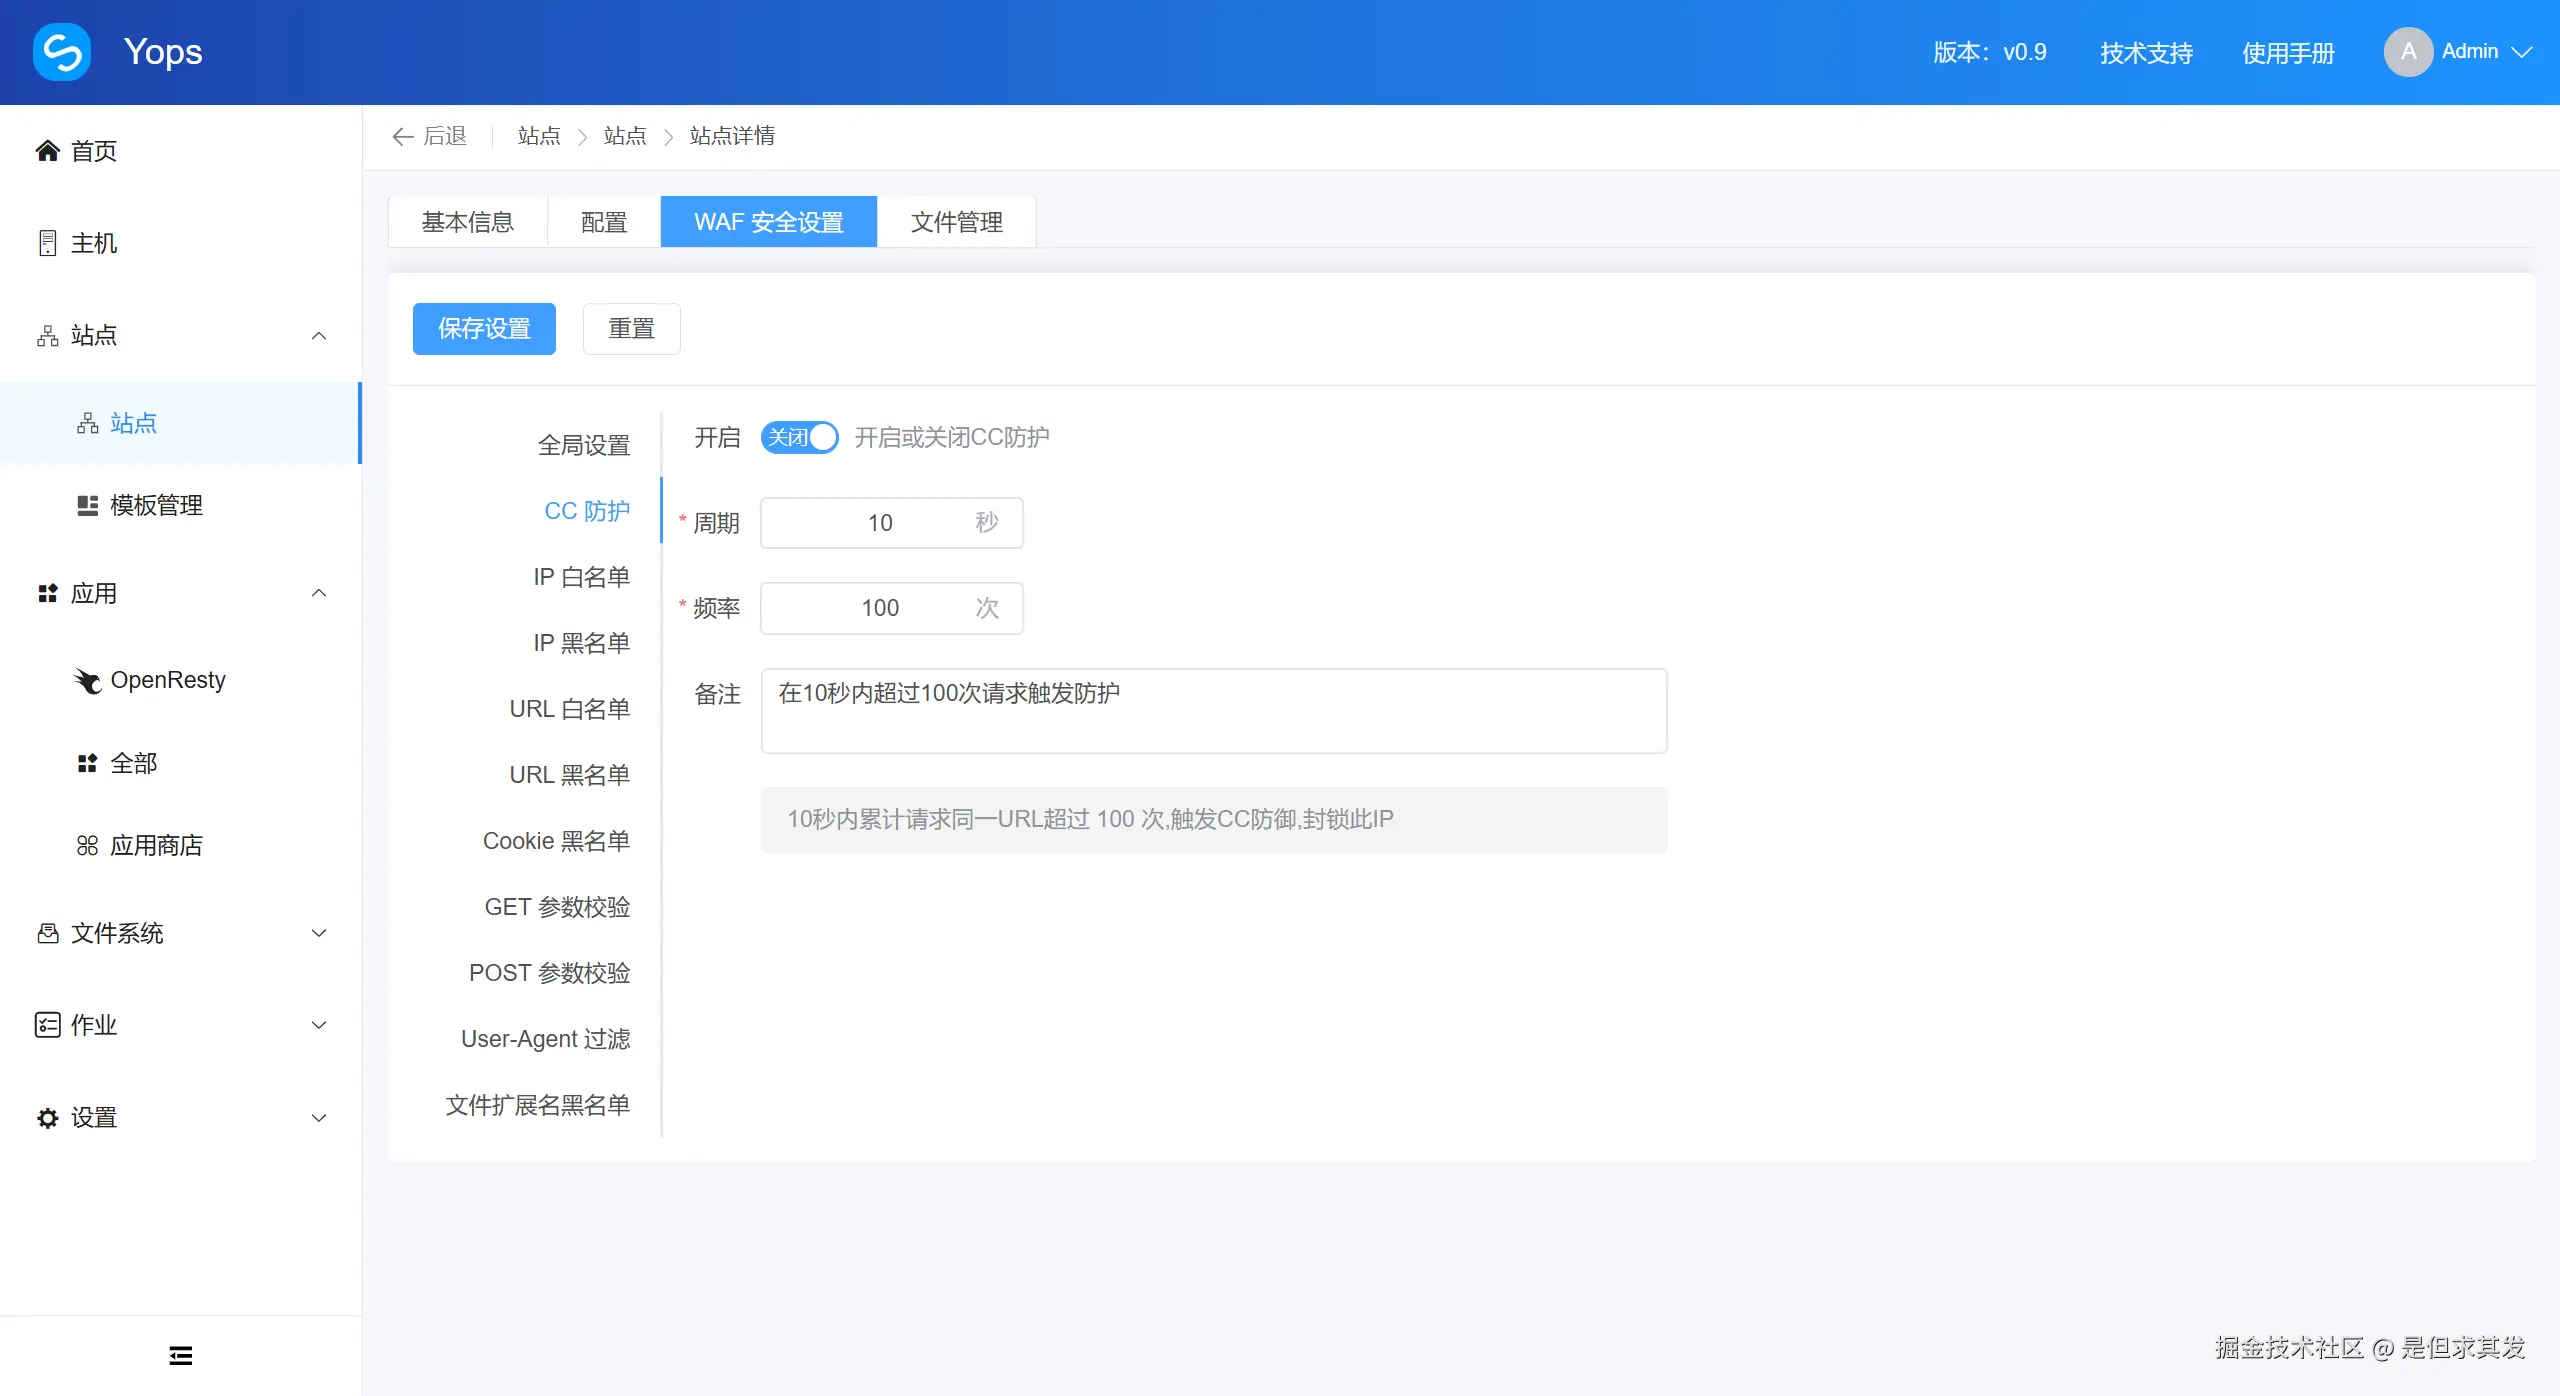The image size is (2560, 1396).
Task: Click the home icon beside 首页
Action: tap(47, 151)
